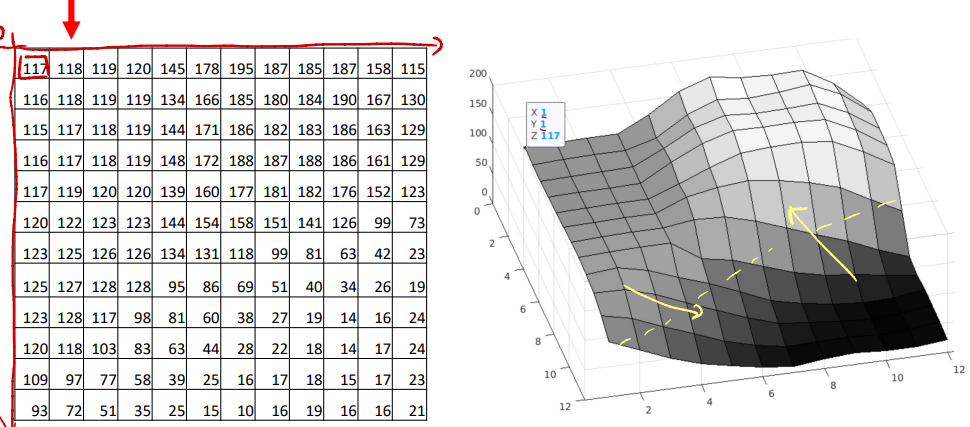Select the cell containing 86
This screenshot has width=970, height=427.
point(204,280)
